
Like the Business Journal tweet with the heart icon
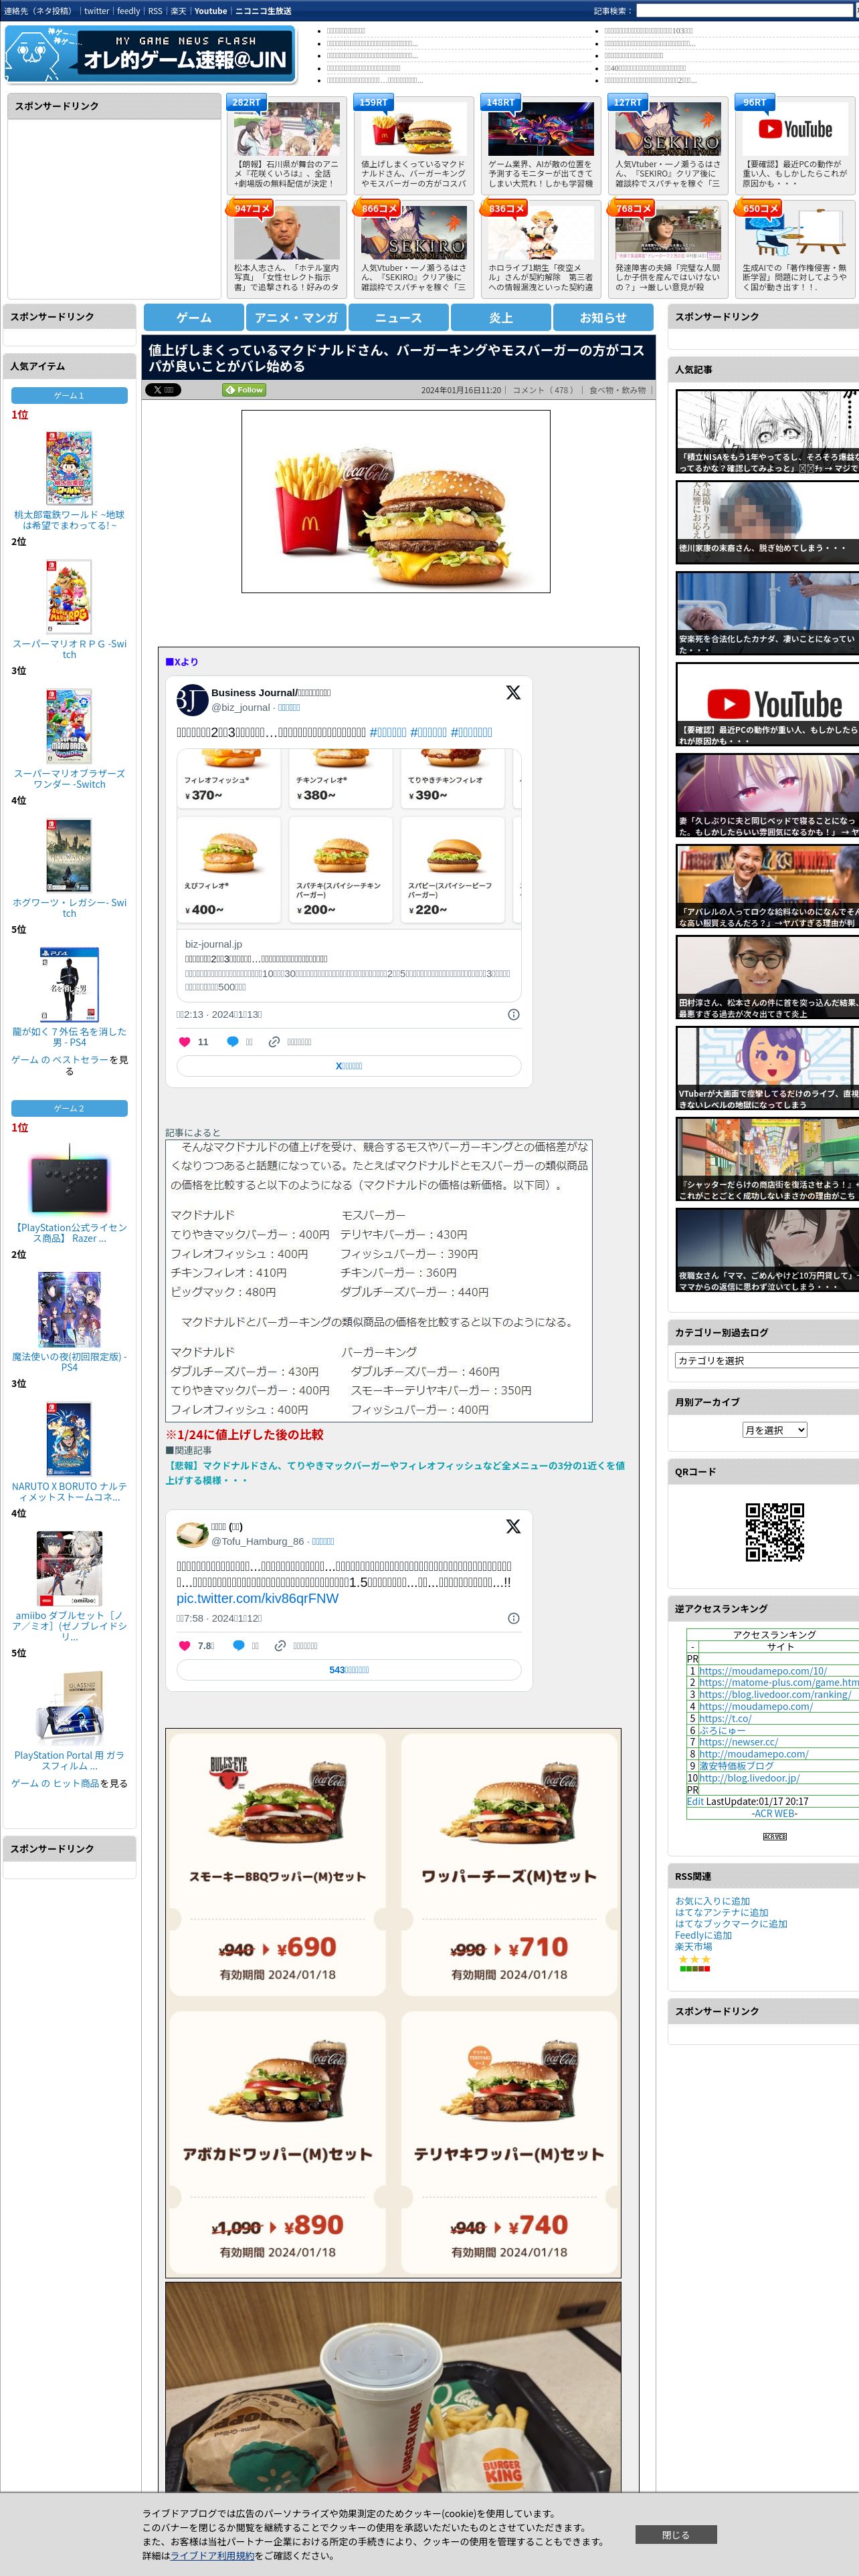pos(184,1041)
